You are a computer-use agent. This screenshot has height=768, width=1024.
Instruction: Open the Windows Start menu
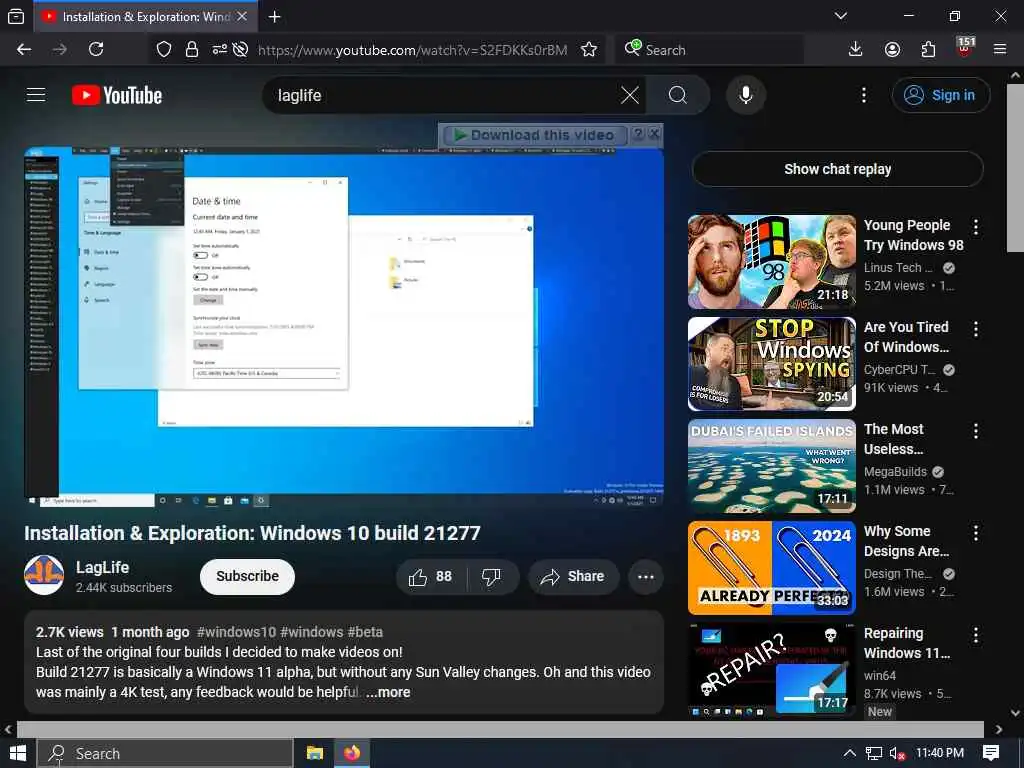pyautogui.click(x=18, y=753)
